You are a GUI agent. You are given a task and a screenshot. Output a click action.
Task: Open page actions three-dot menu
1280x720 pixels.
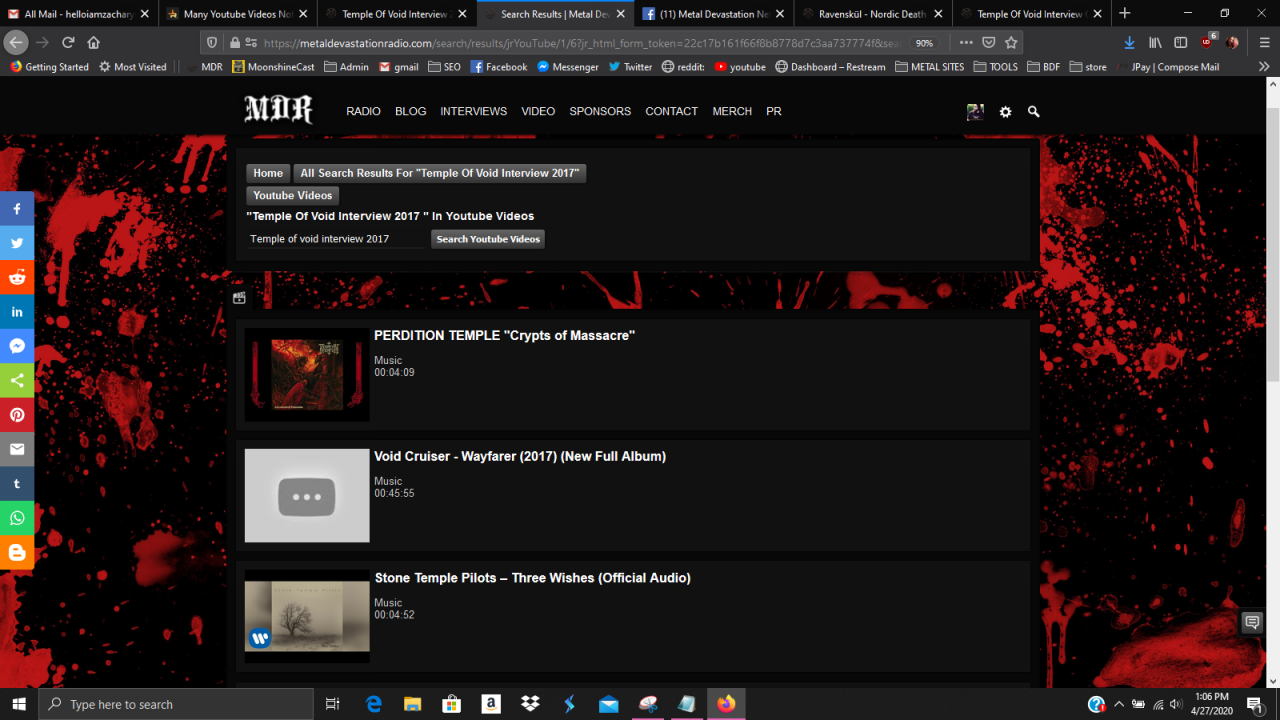(965, 43)
